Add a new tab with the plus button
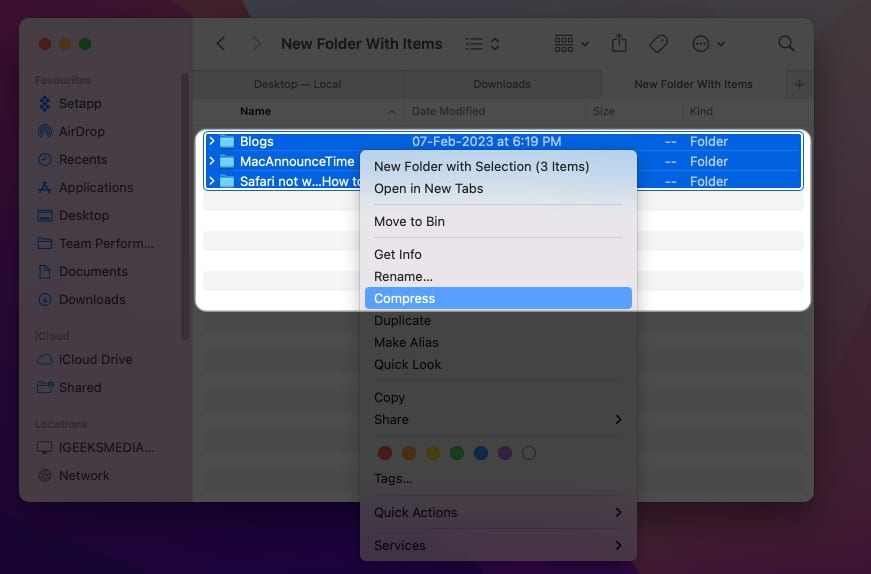The width and height of the screenshot is (871, 574). 799,84
